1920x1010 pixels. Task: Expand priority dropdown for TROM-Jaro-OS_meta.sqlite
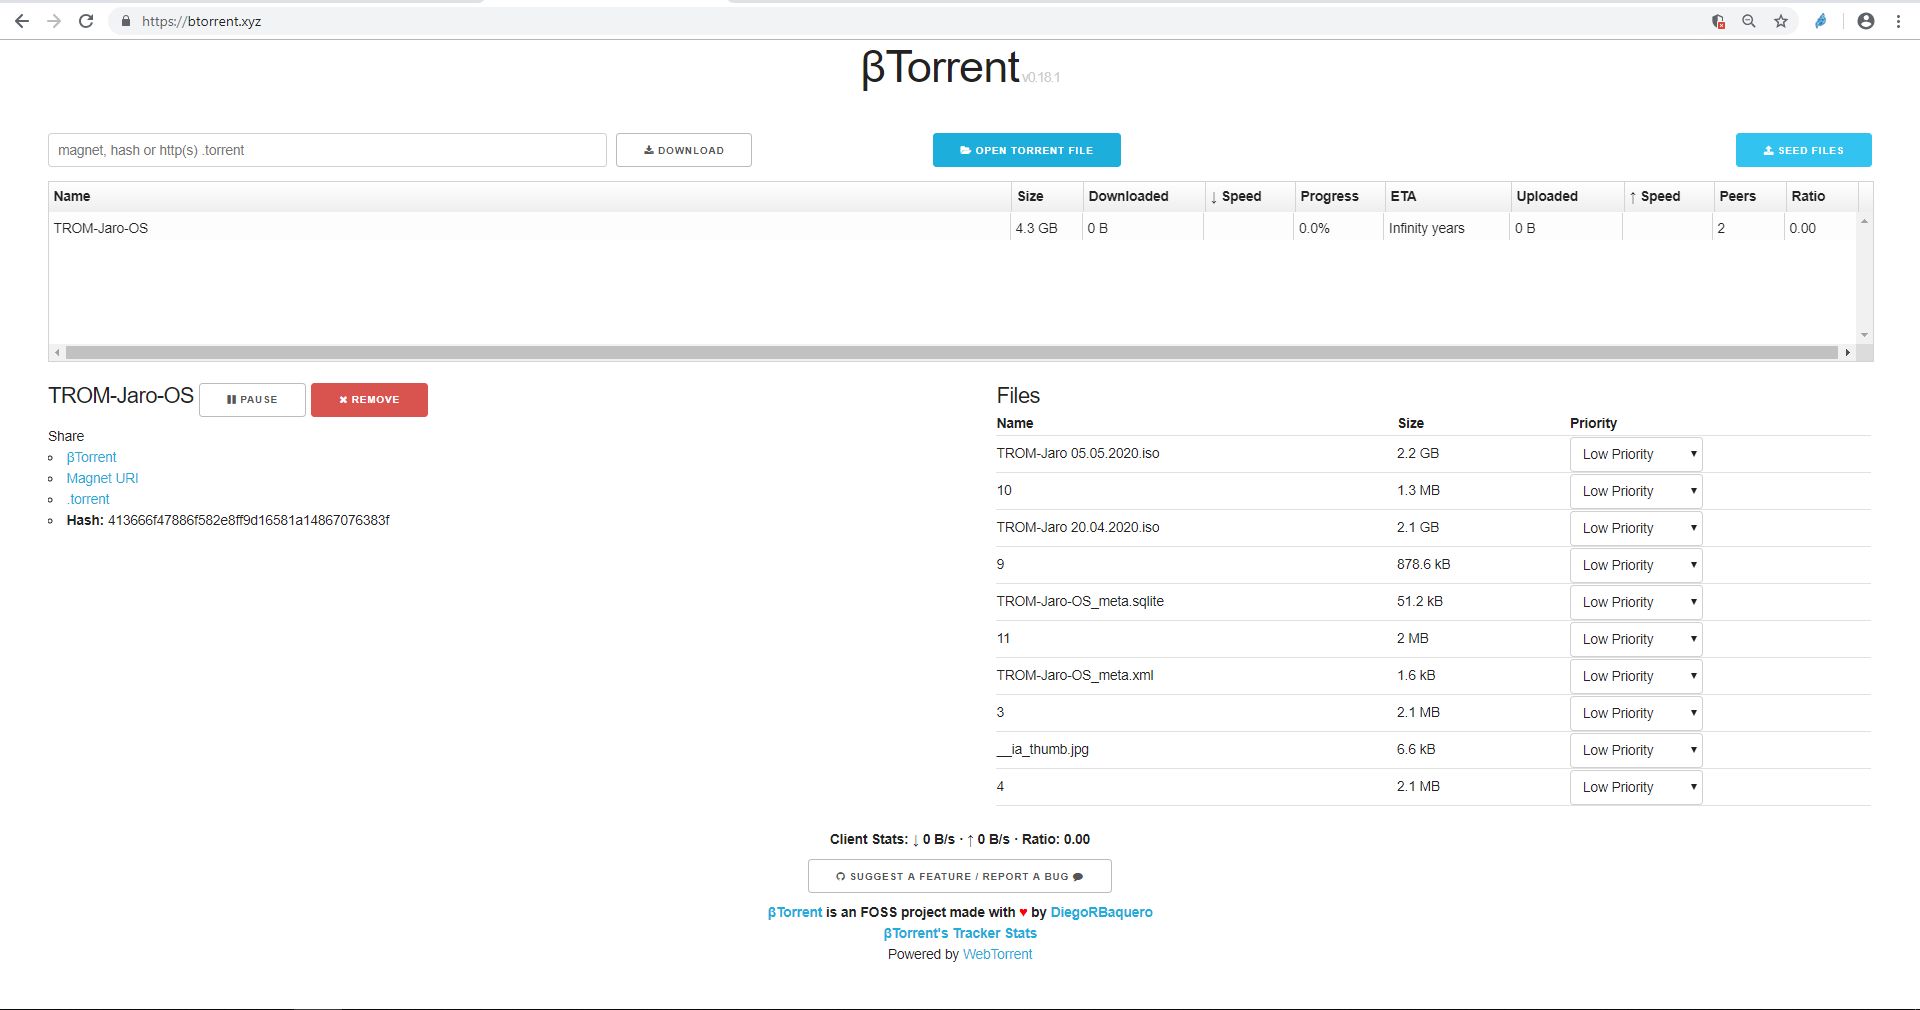pyautogui.click(x=1636, y=602)
